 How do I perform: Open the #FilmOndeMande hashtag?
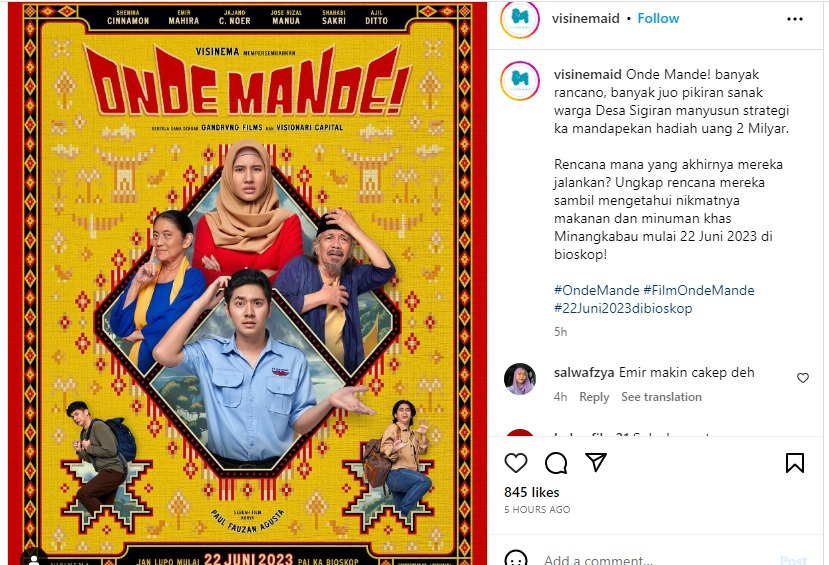pos(698,290)
